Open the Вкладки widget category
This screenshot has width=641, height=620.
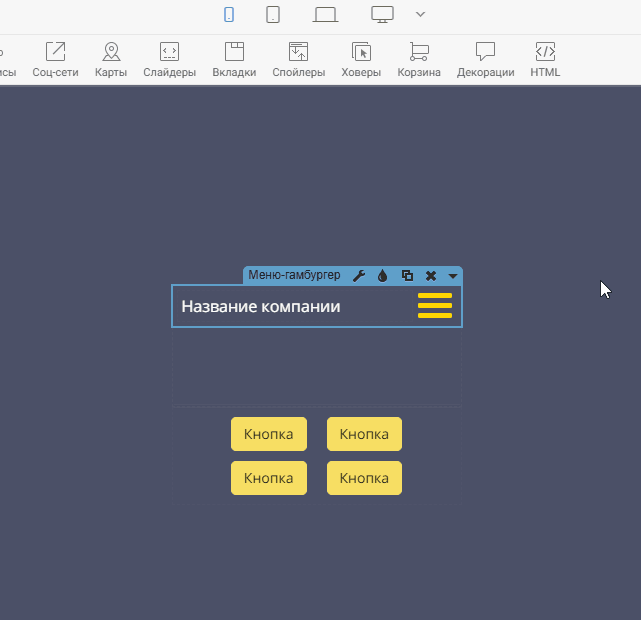pos(234,59)
